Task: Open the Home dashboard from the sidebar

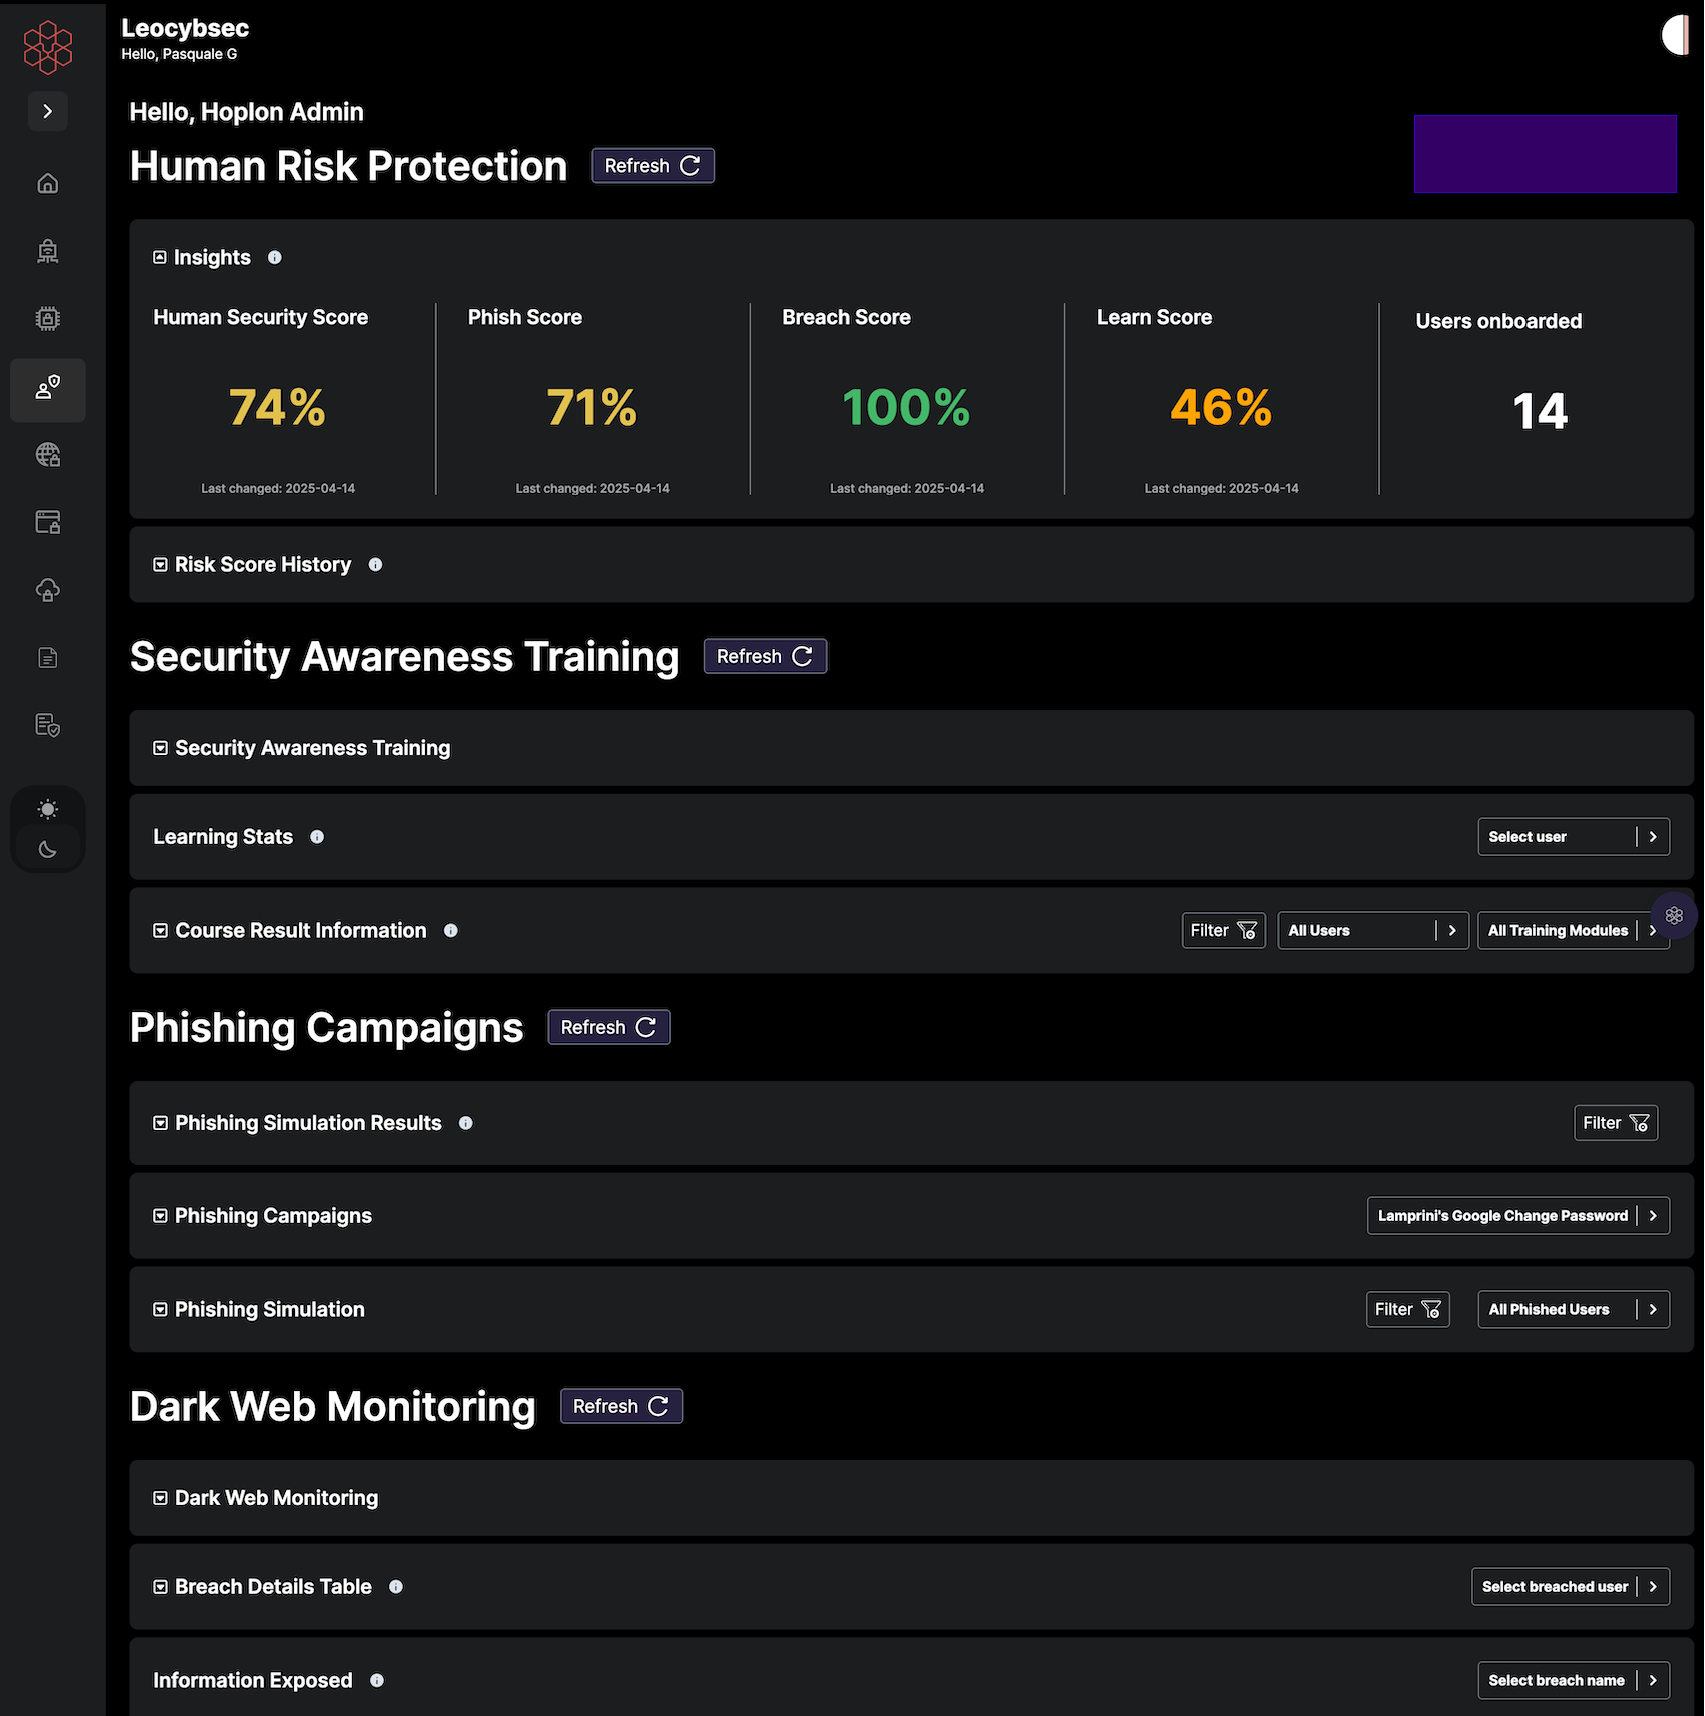Action: [x=48, y=183]
